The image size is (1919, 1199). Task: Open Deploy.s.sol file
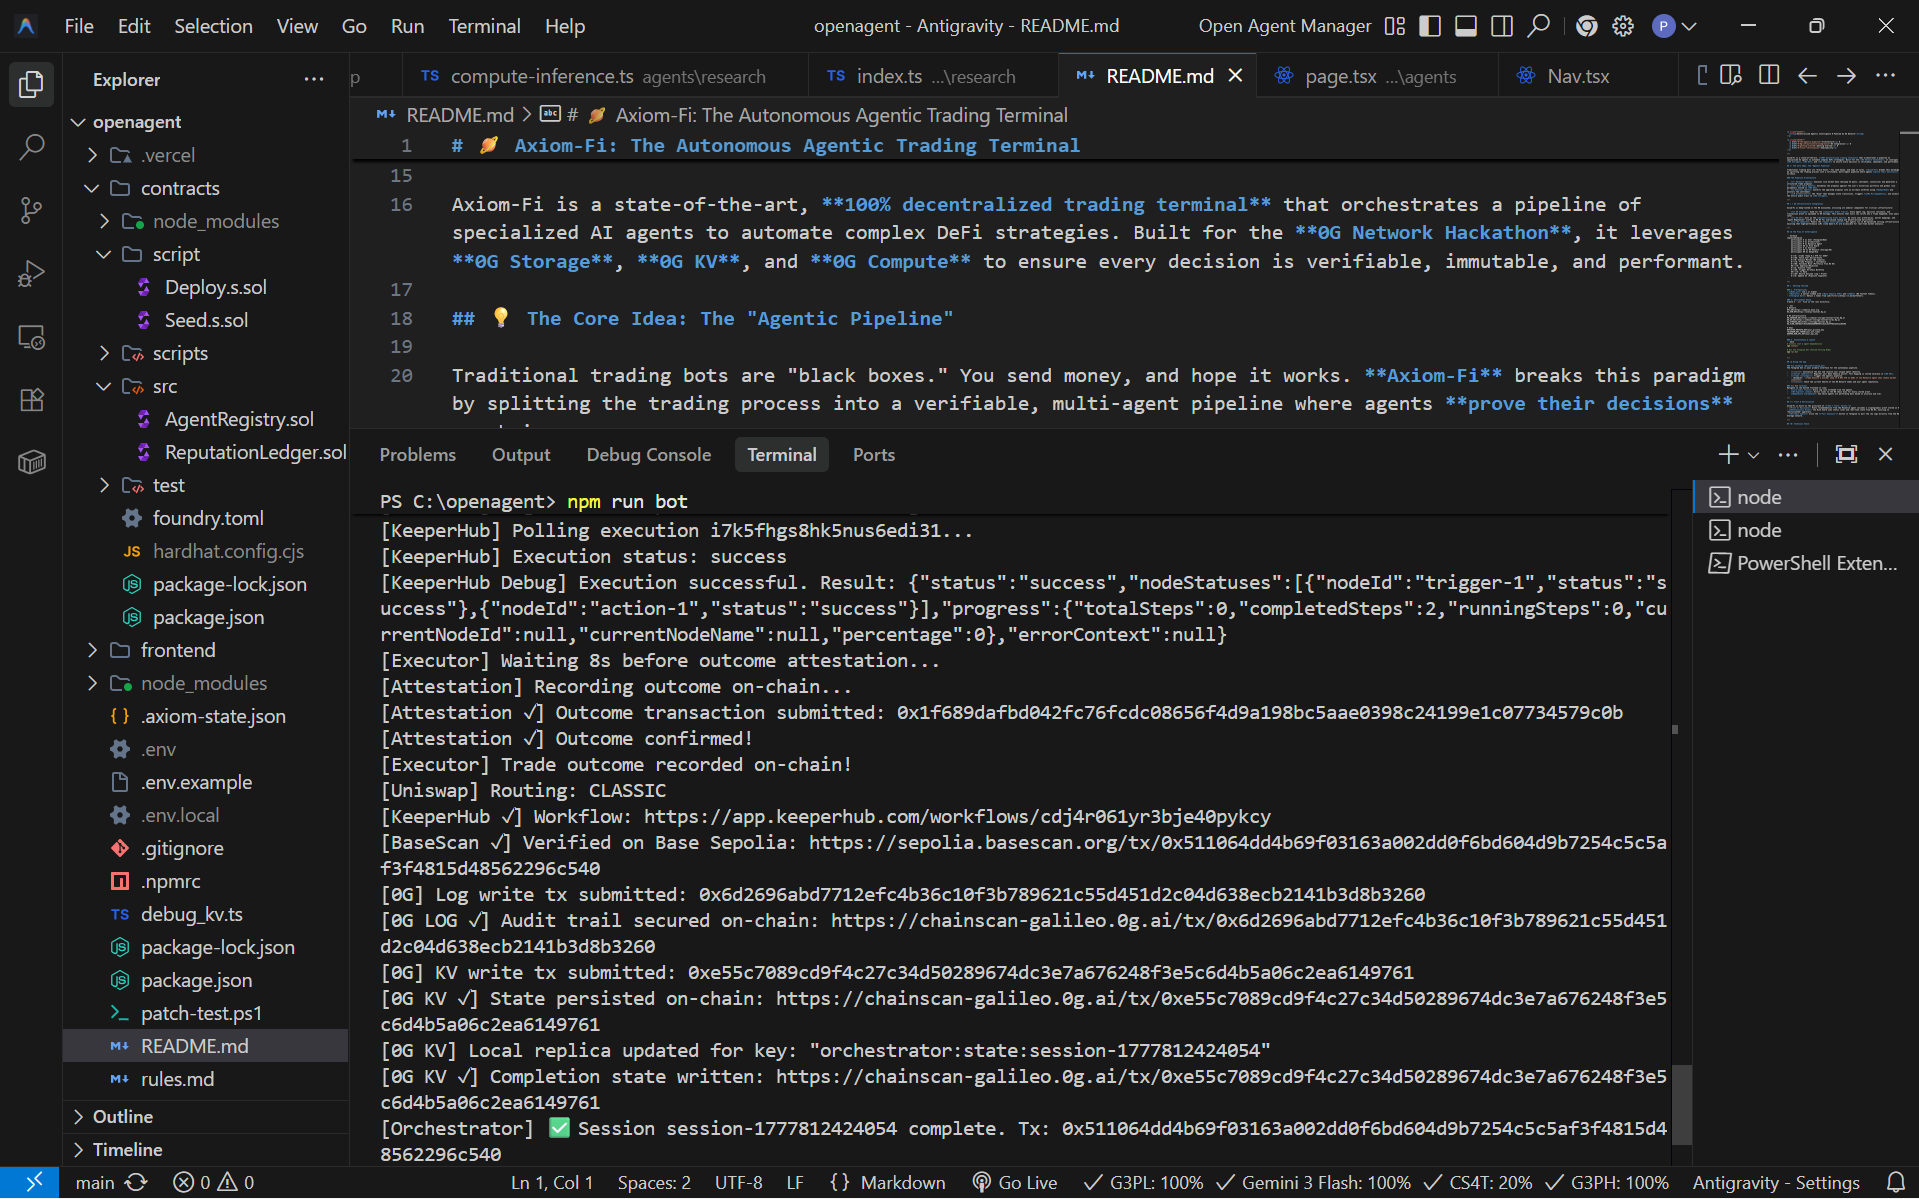pos(215,287)
